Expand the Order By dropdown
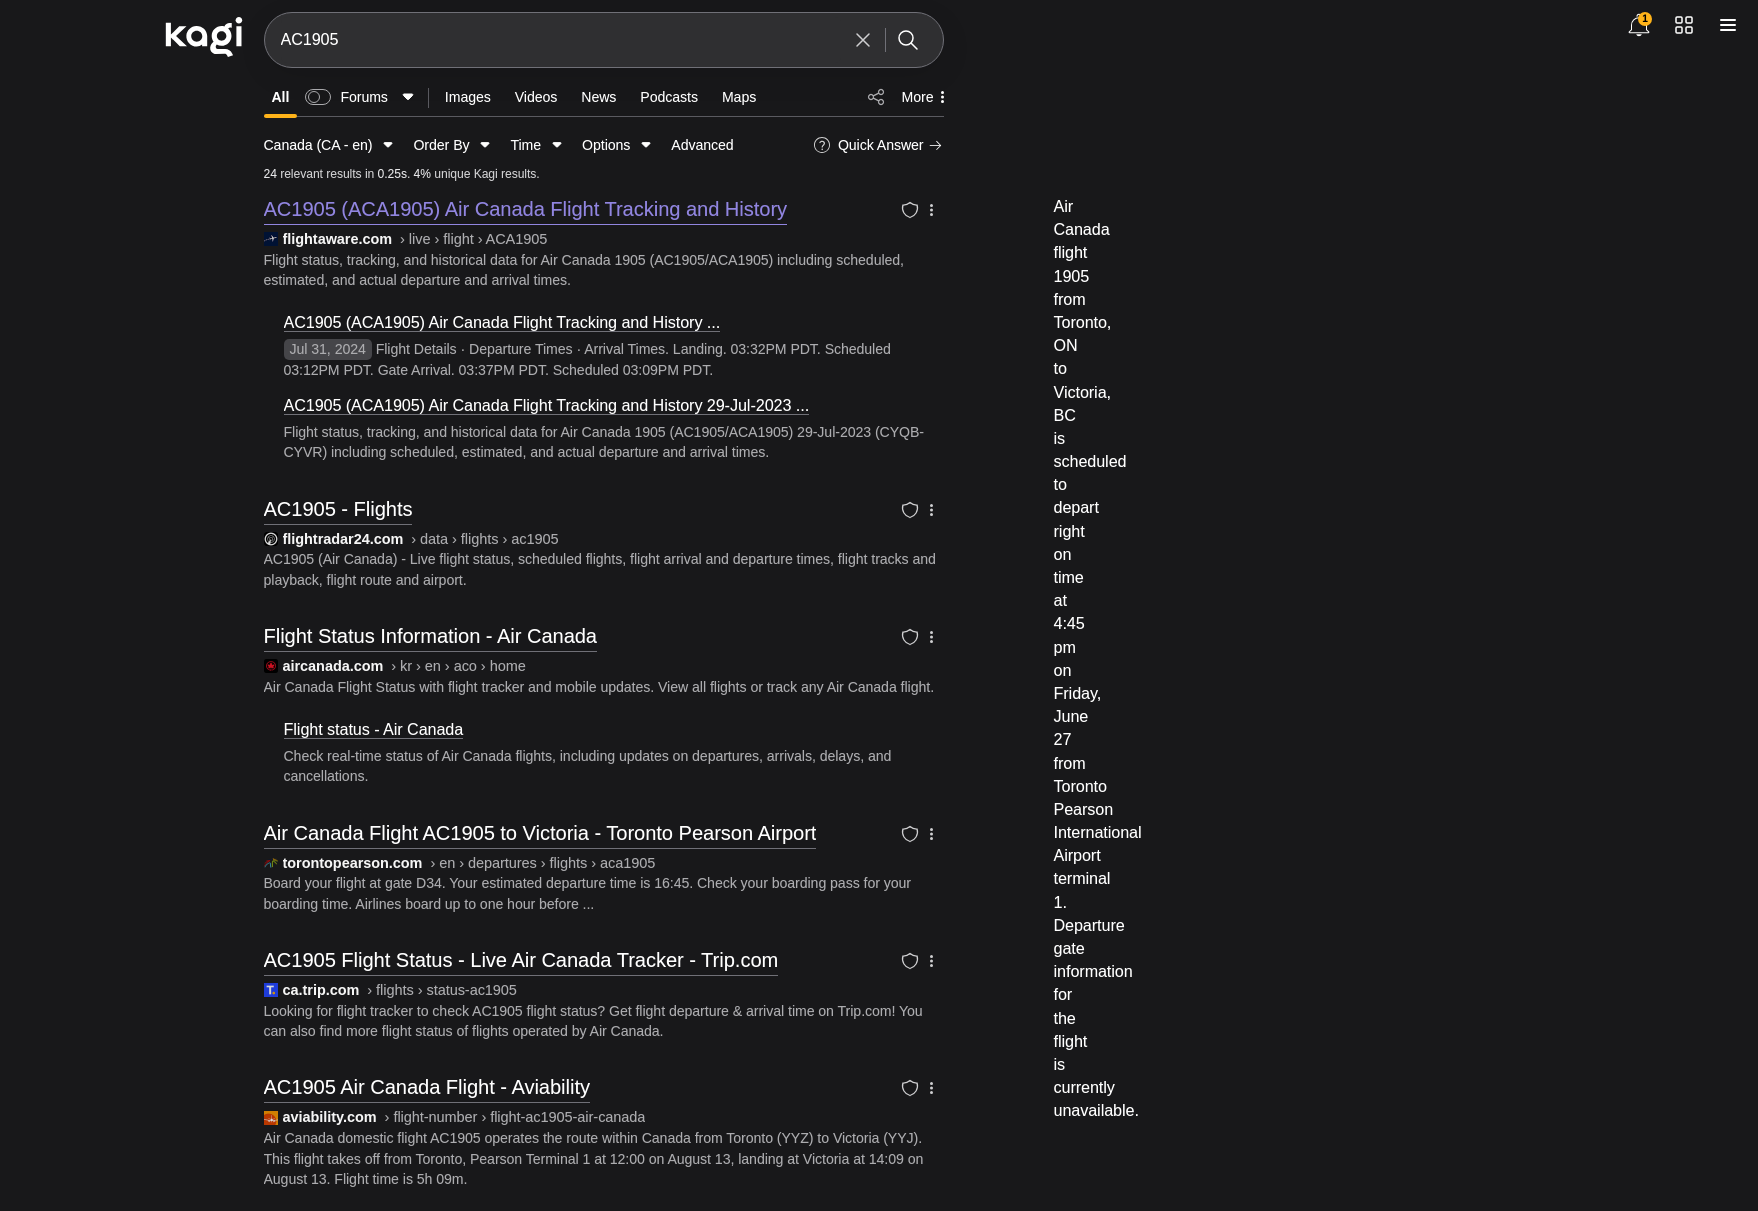This screenshot has width=1758, height=1211. tap(451, 145)
